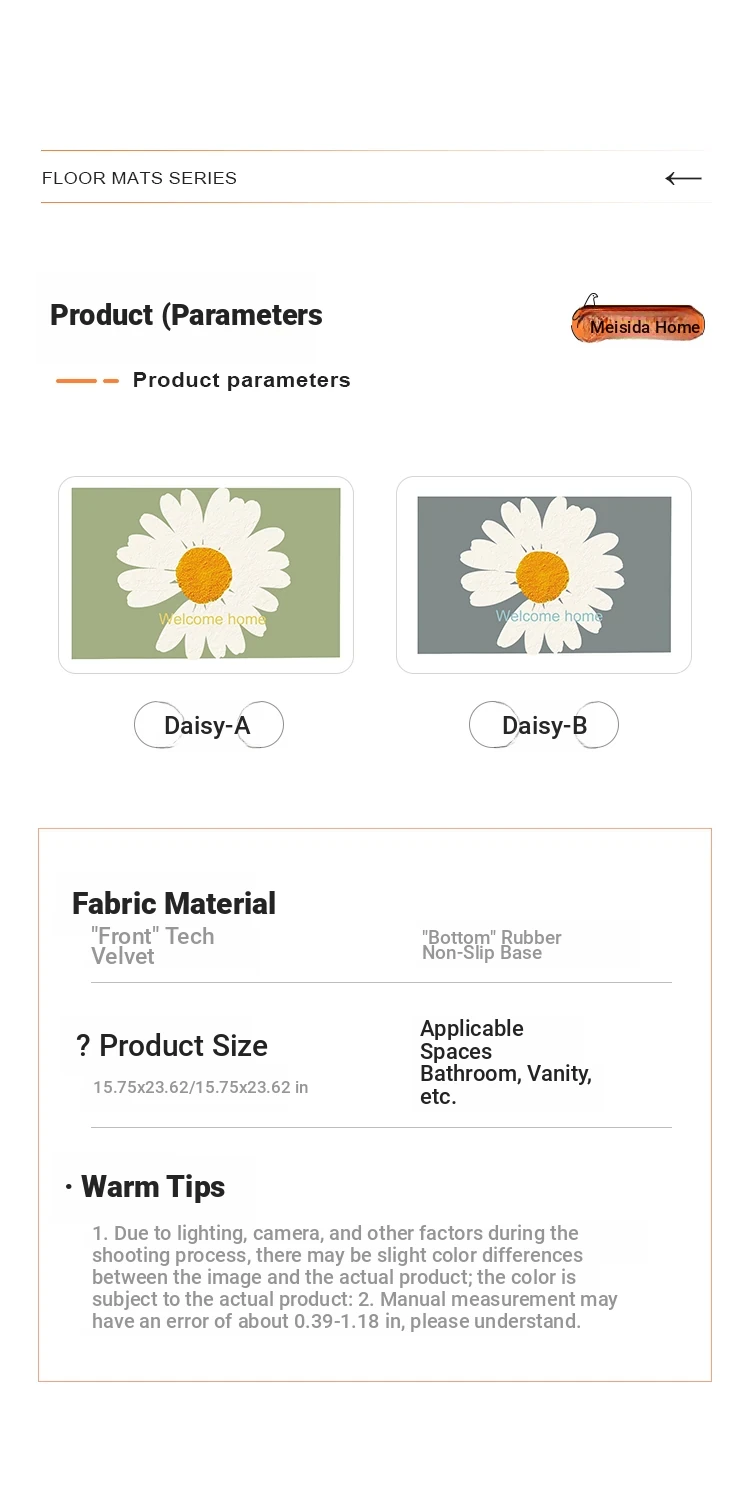Click the Warm Tips heading
750x1495 pixels.
(x=153, y=1187)
